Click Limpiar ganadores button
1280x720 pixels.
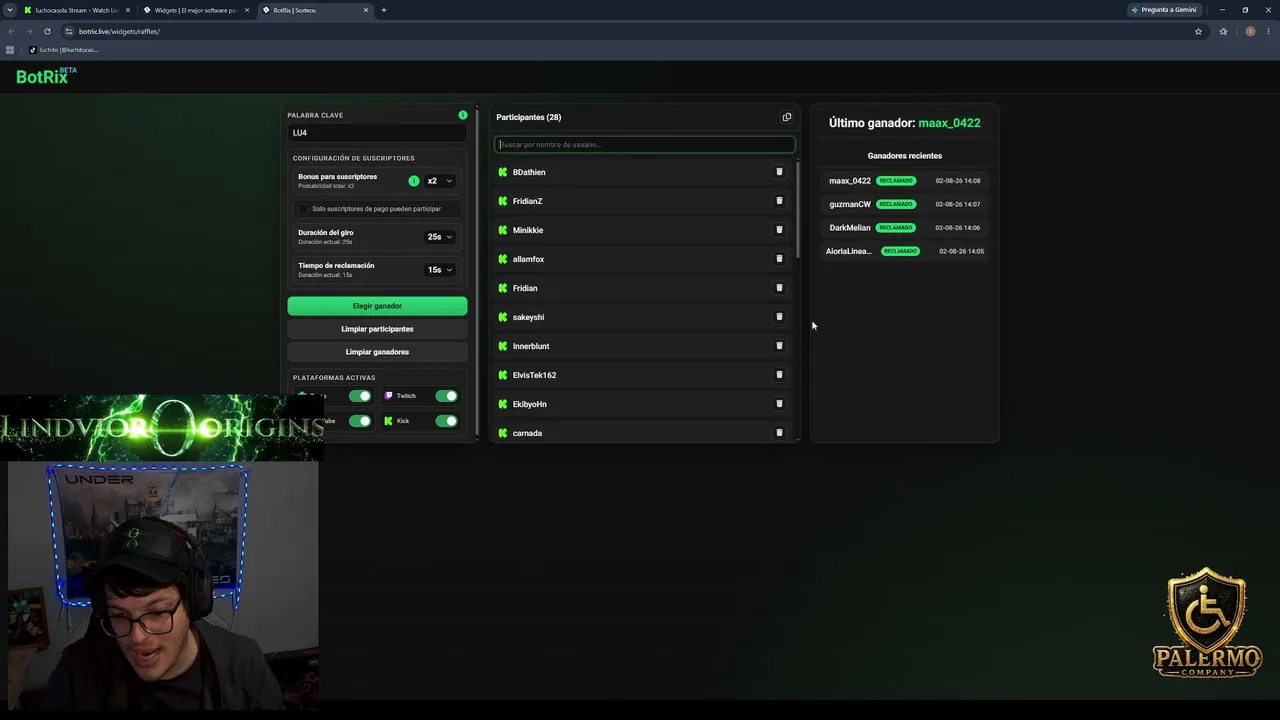click(377, 352)
